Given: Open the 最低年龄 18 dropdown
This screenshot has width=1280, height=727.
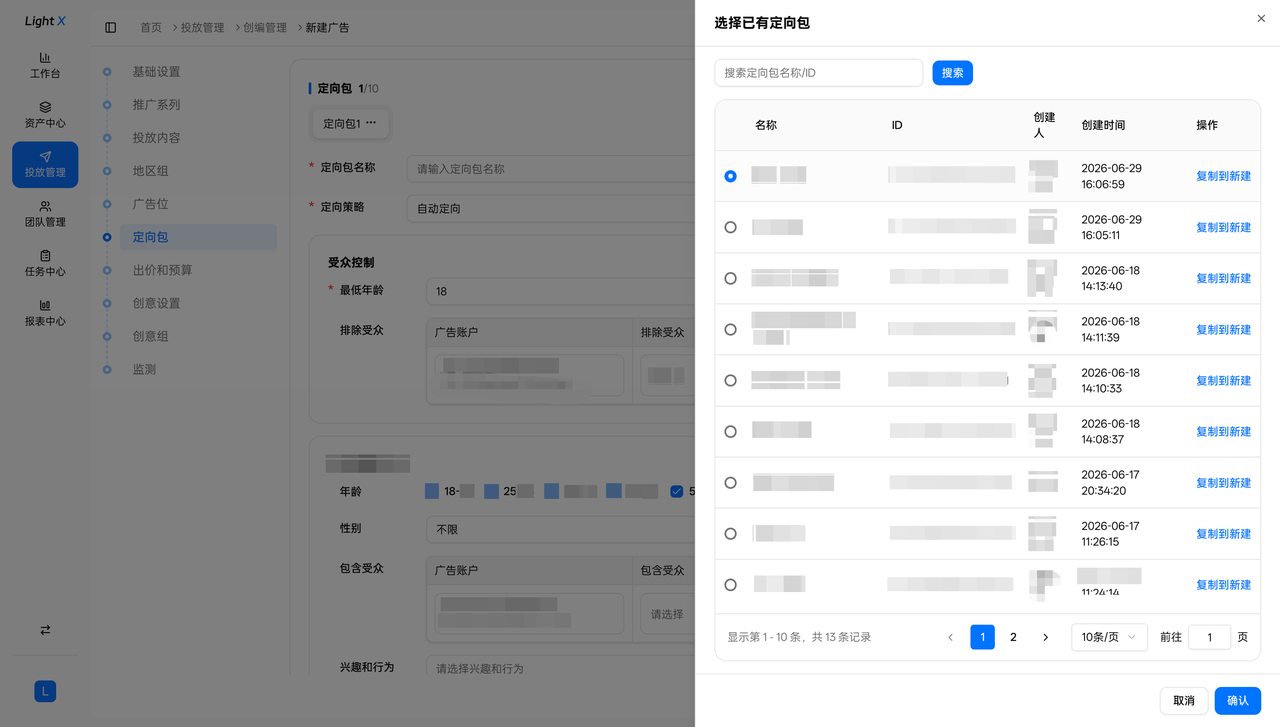Looking at the screenshot, I should coord(560,291).
